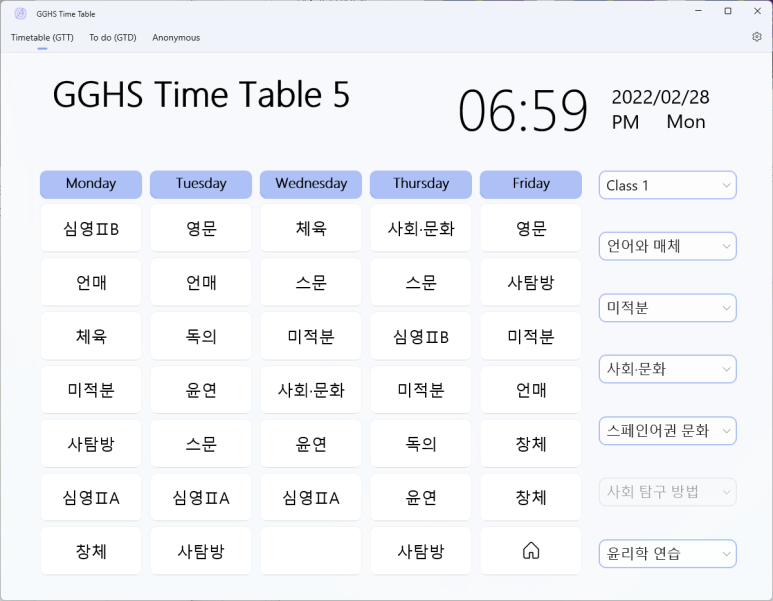This screenshot has height=601, width=773.
Task: Click Wednesday's 체육 cell
Action: pos(311,228)
